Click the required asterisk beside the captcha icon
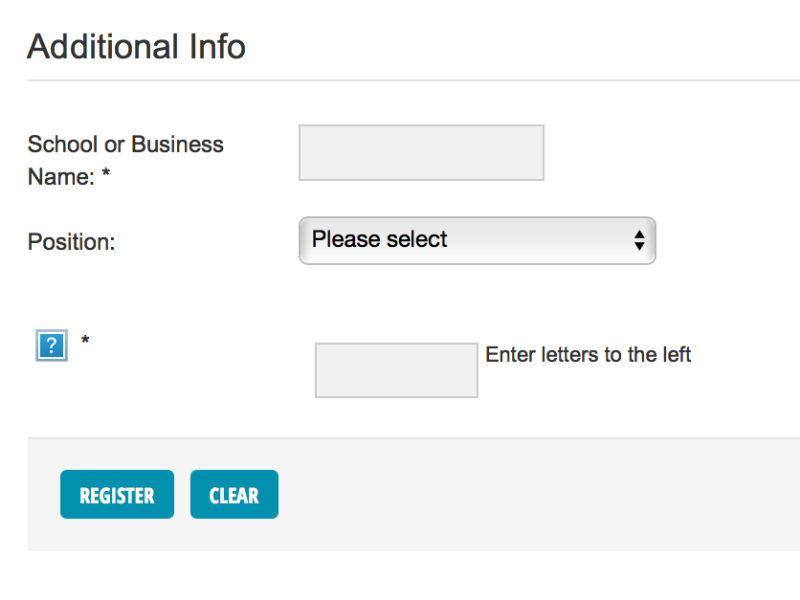 (85, 340)
